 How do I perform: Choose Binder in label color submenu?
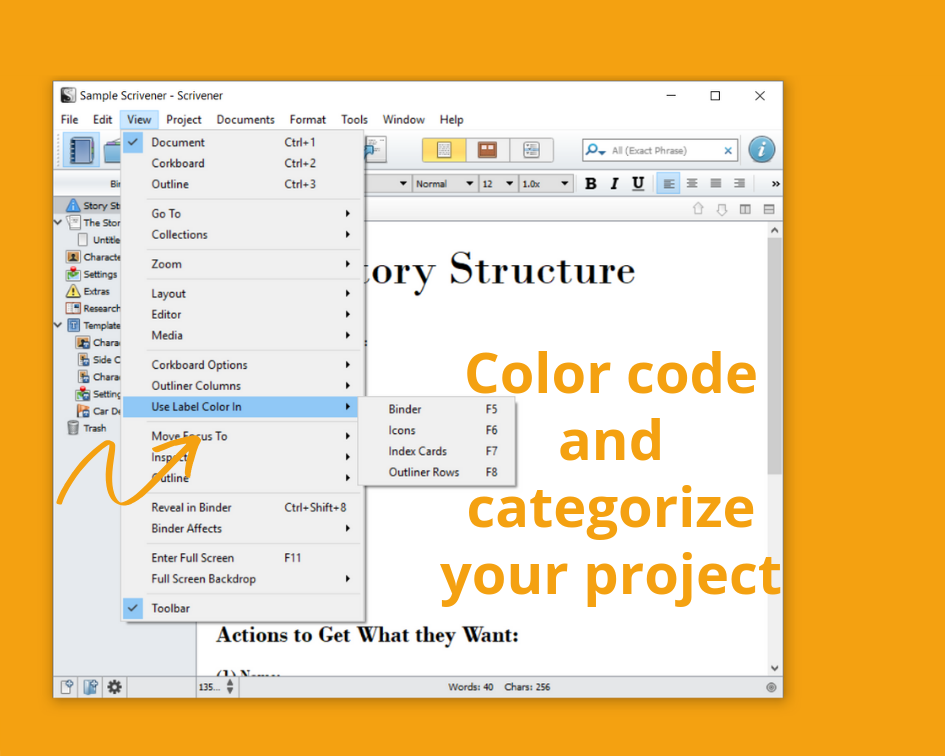pyautogui.click(x=437, y=409)
